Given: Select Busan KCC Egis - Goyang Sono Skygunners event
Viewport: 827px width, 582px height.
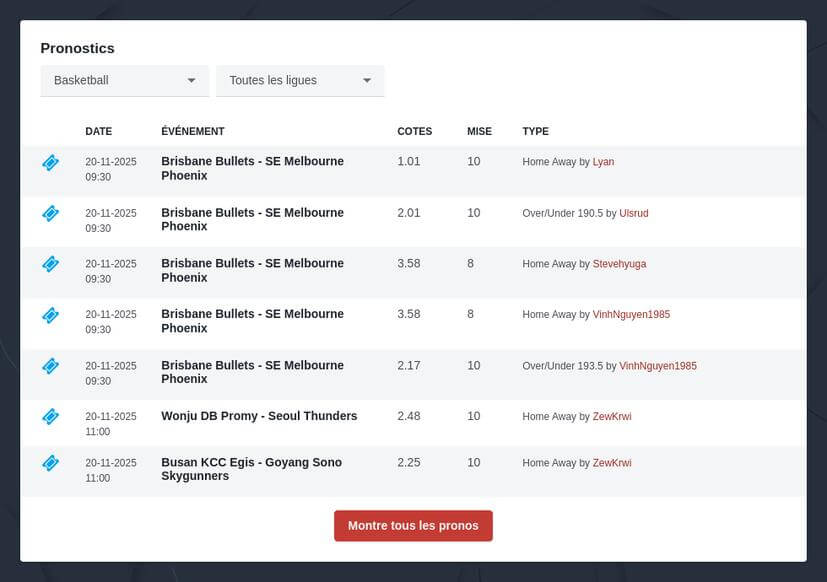Looking at the screenshot, I should click(x=251, y=469).
